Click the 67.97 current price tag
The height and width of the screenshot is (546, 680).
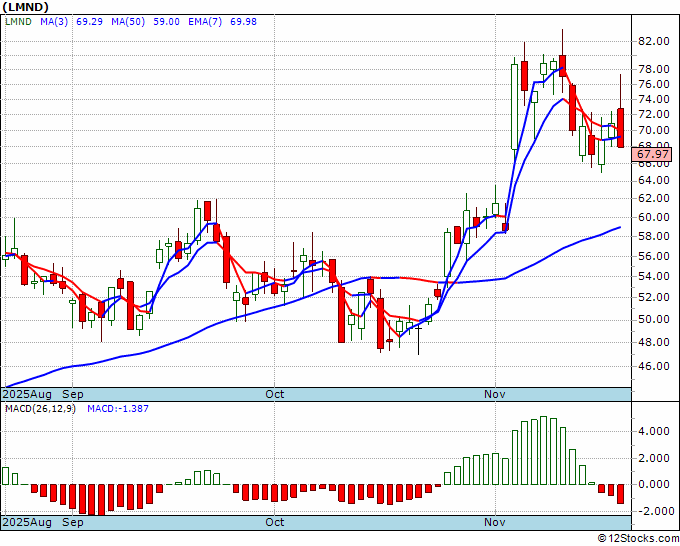652,154
